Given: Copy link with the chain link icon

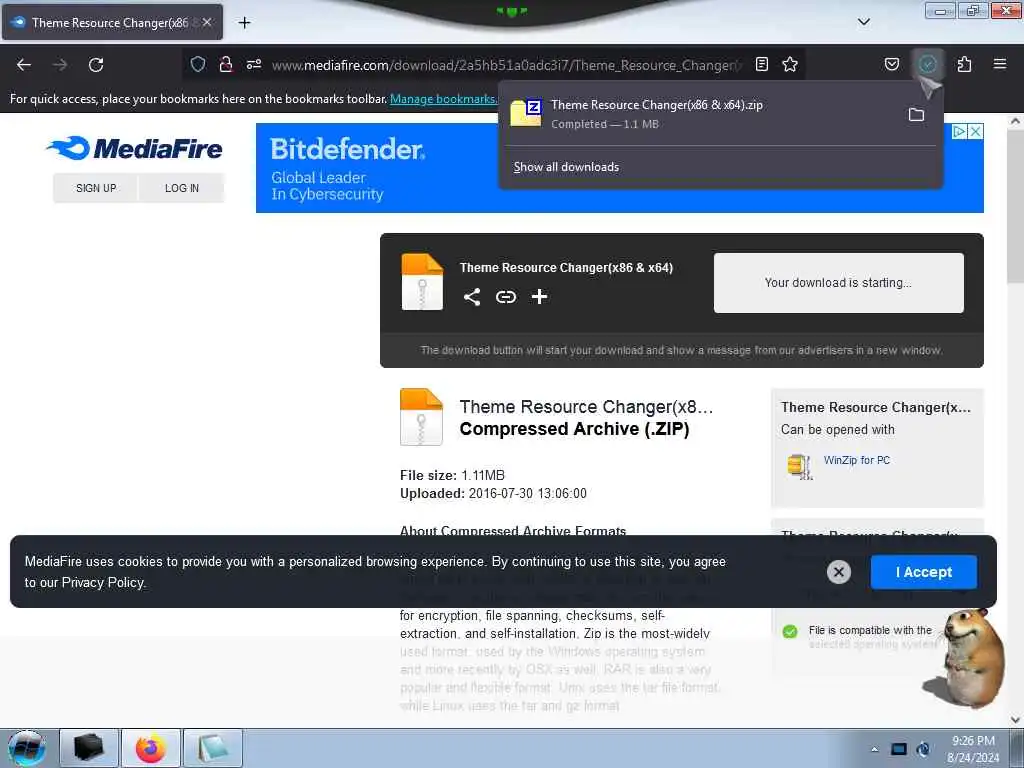Looking at the screenshot, I should [x=505, y=297].
